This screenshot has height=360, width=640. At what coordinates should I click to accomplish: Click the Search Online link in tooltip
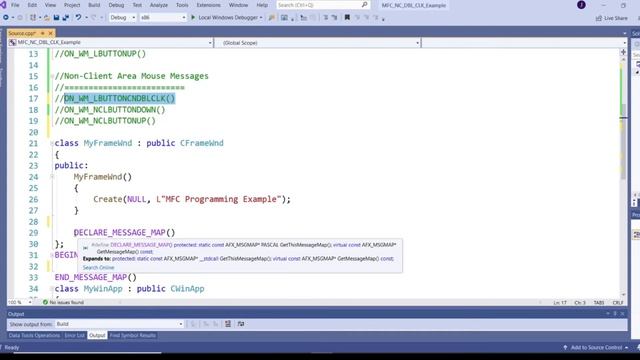98,267
